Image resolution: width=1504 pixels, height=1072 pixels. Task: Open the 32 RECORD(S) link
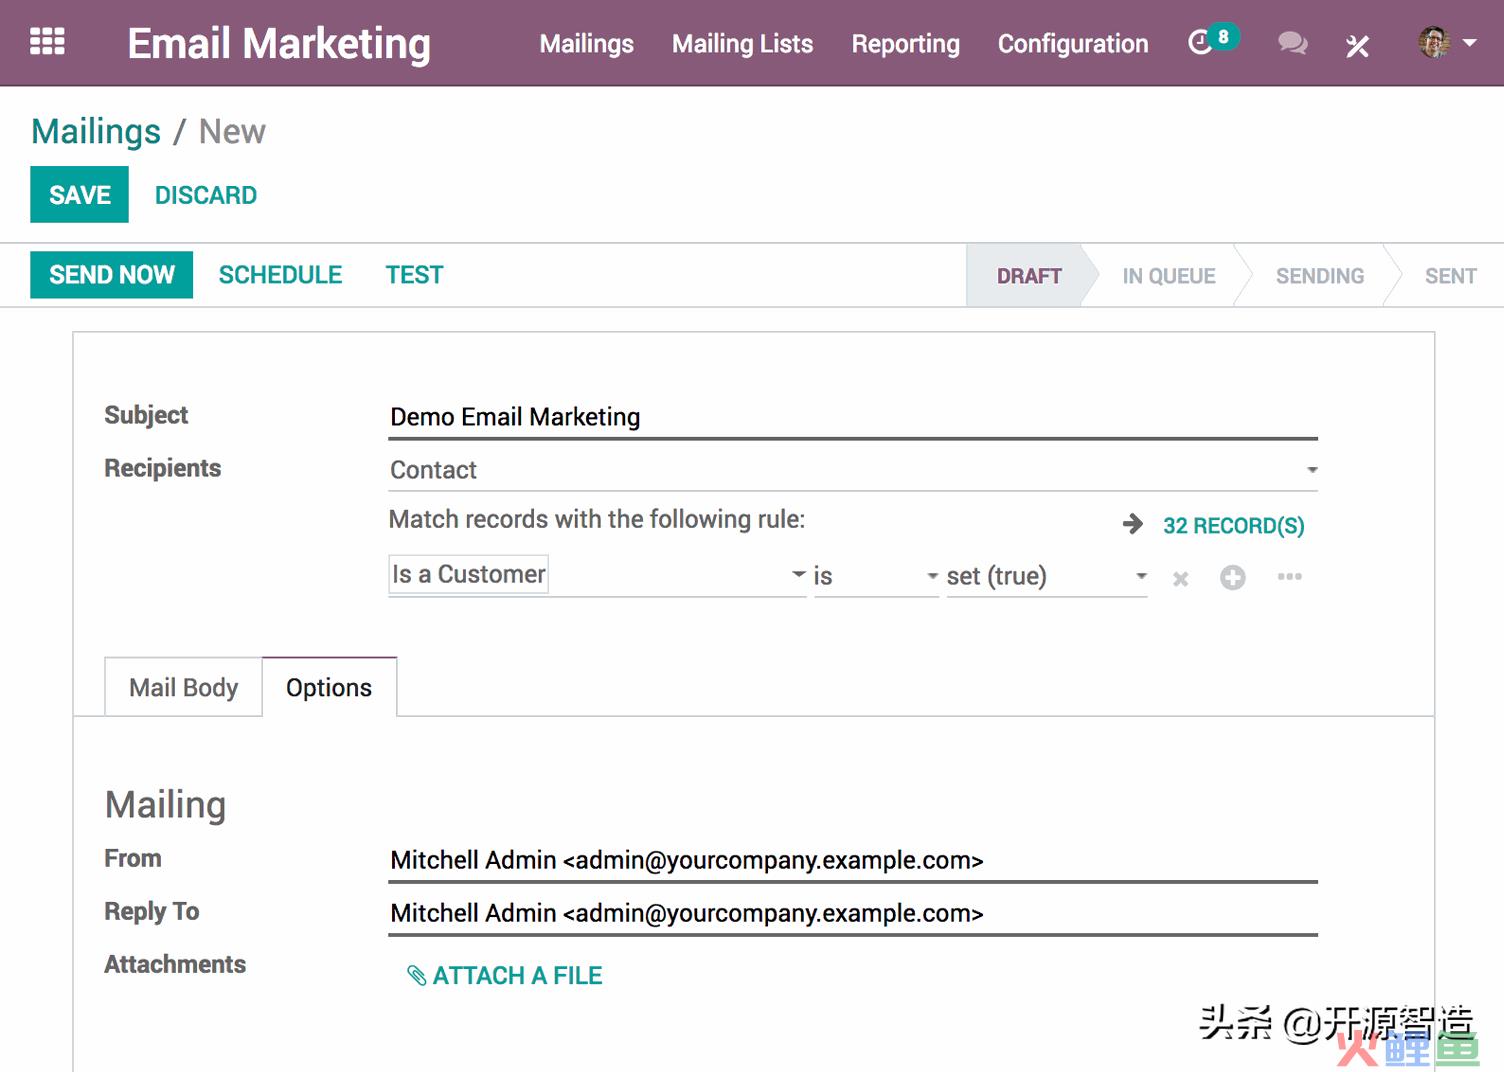click(1233, 526)
